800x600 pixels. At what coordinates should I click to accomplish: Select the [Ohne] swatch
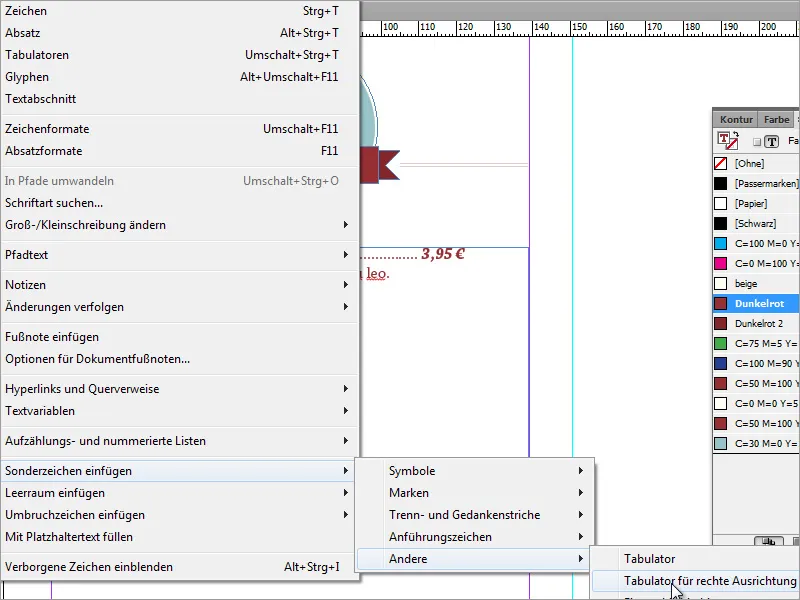point(756,163)
